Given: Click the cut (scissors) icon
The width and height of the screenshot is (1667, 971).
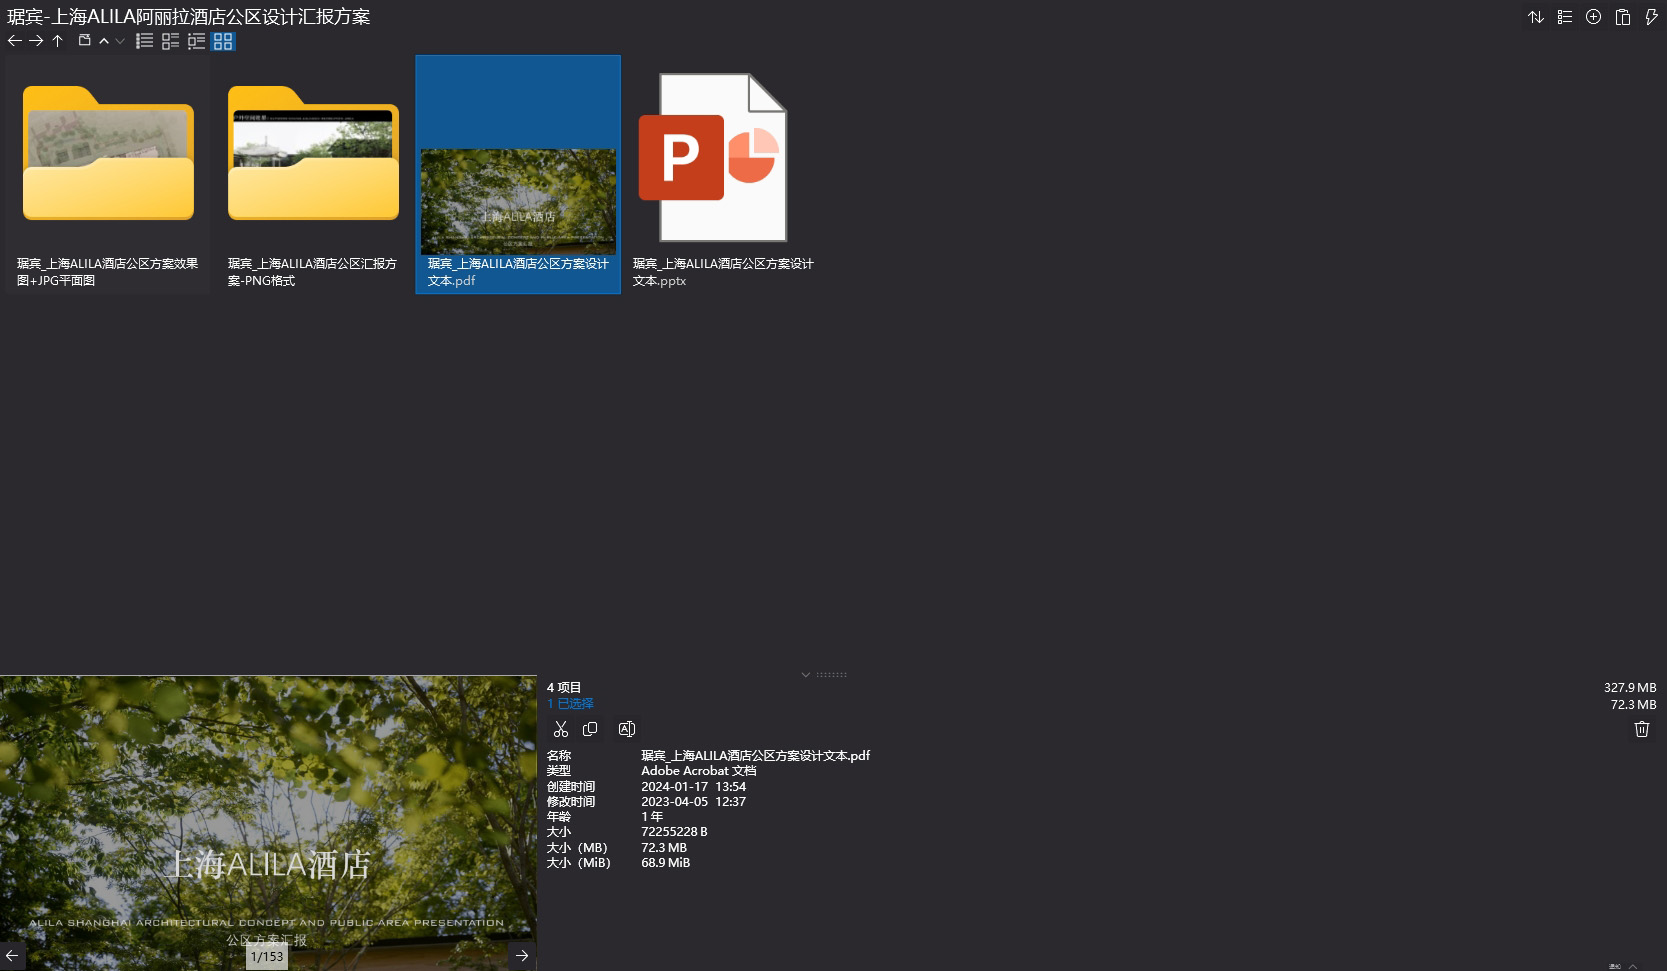Looking at the screenshot, I should tap(561, 729).
